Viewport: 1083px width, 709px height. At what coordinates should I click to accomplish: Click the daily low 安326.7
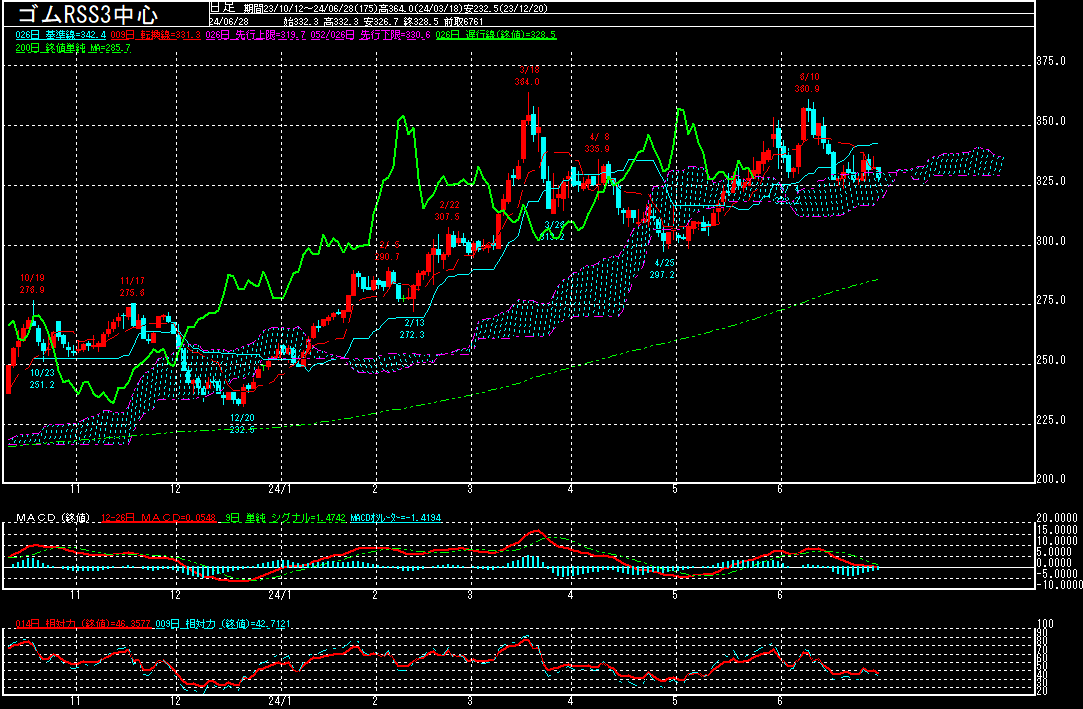(x=383, y=21)
